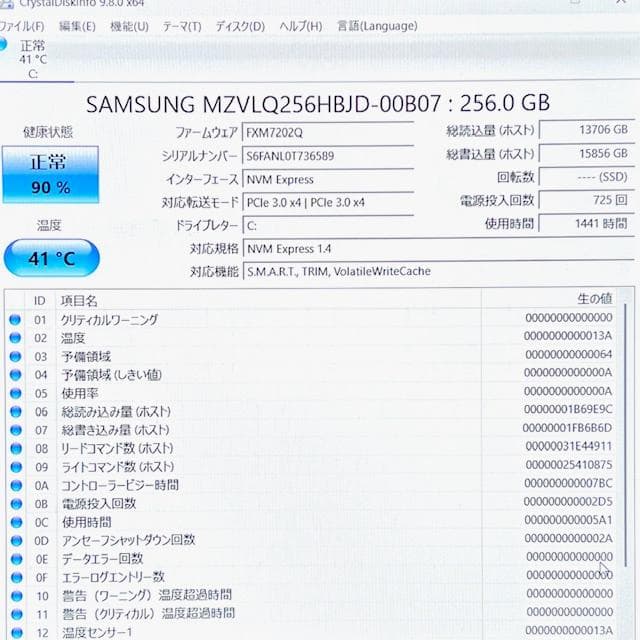640x640 pixels.
Task: Click the 41 °C temperature button
Action: [x=51, y=258]
